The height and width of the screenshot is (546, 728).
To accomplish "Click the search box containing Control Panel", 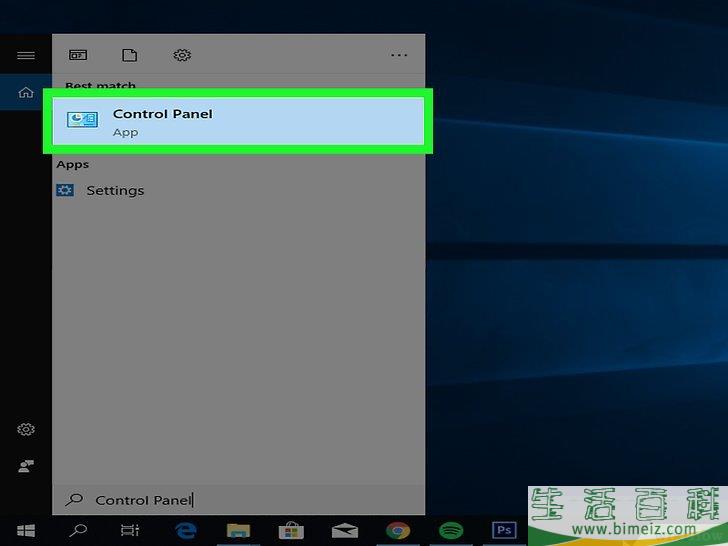I will [x=238, y=500].
